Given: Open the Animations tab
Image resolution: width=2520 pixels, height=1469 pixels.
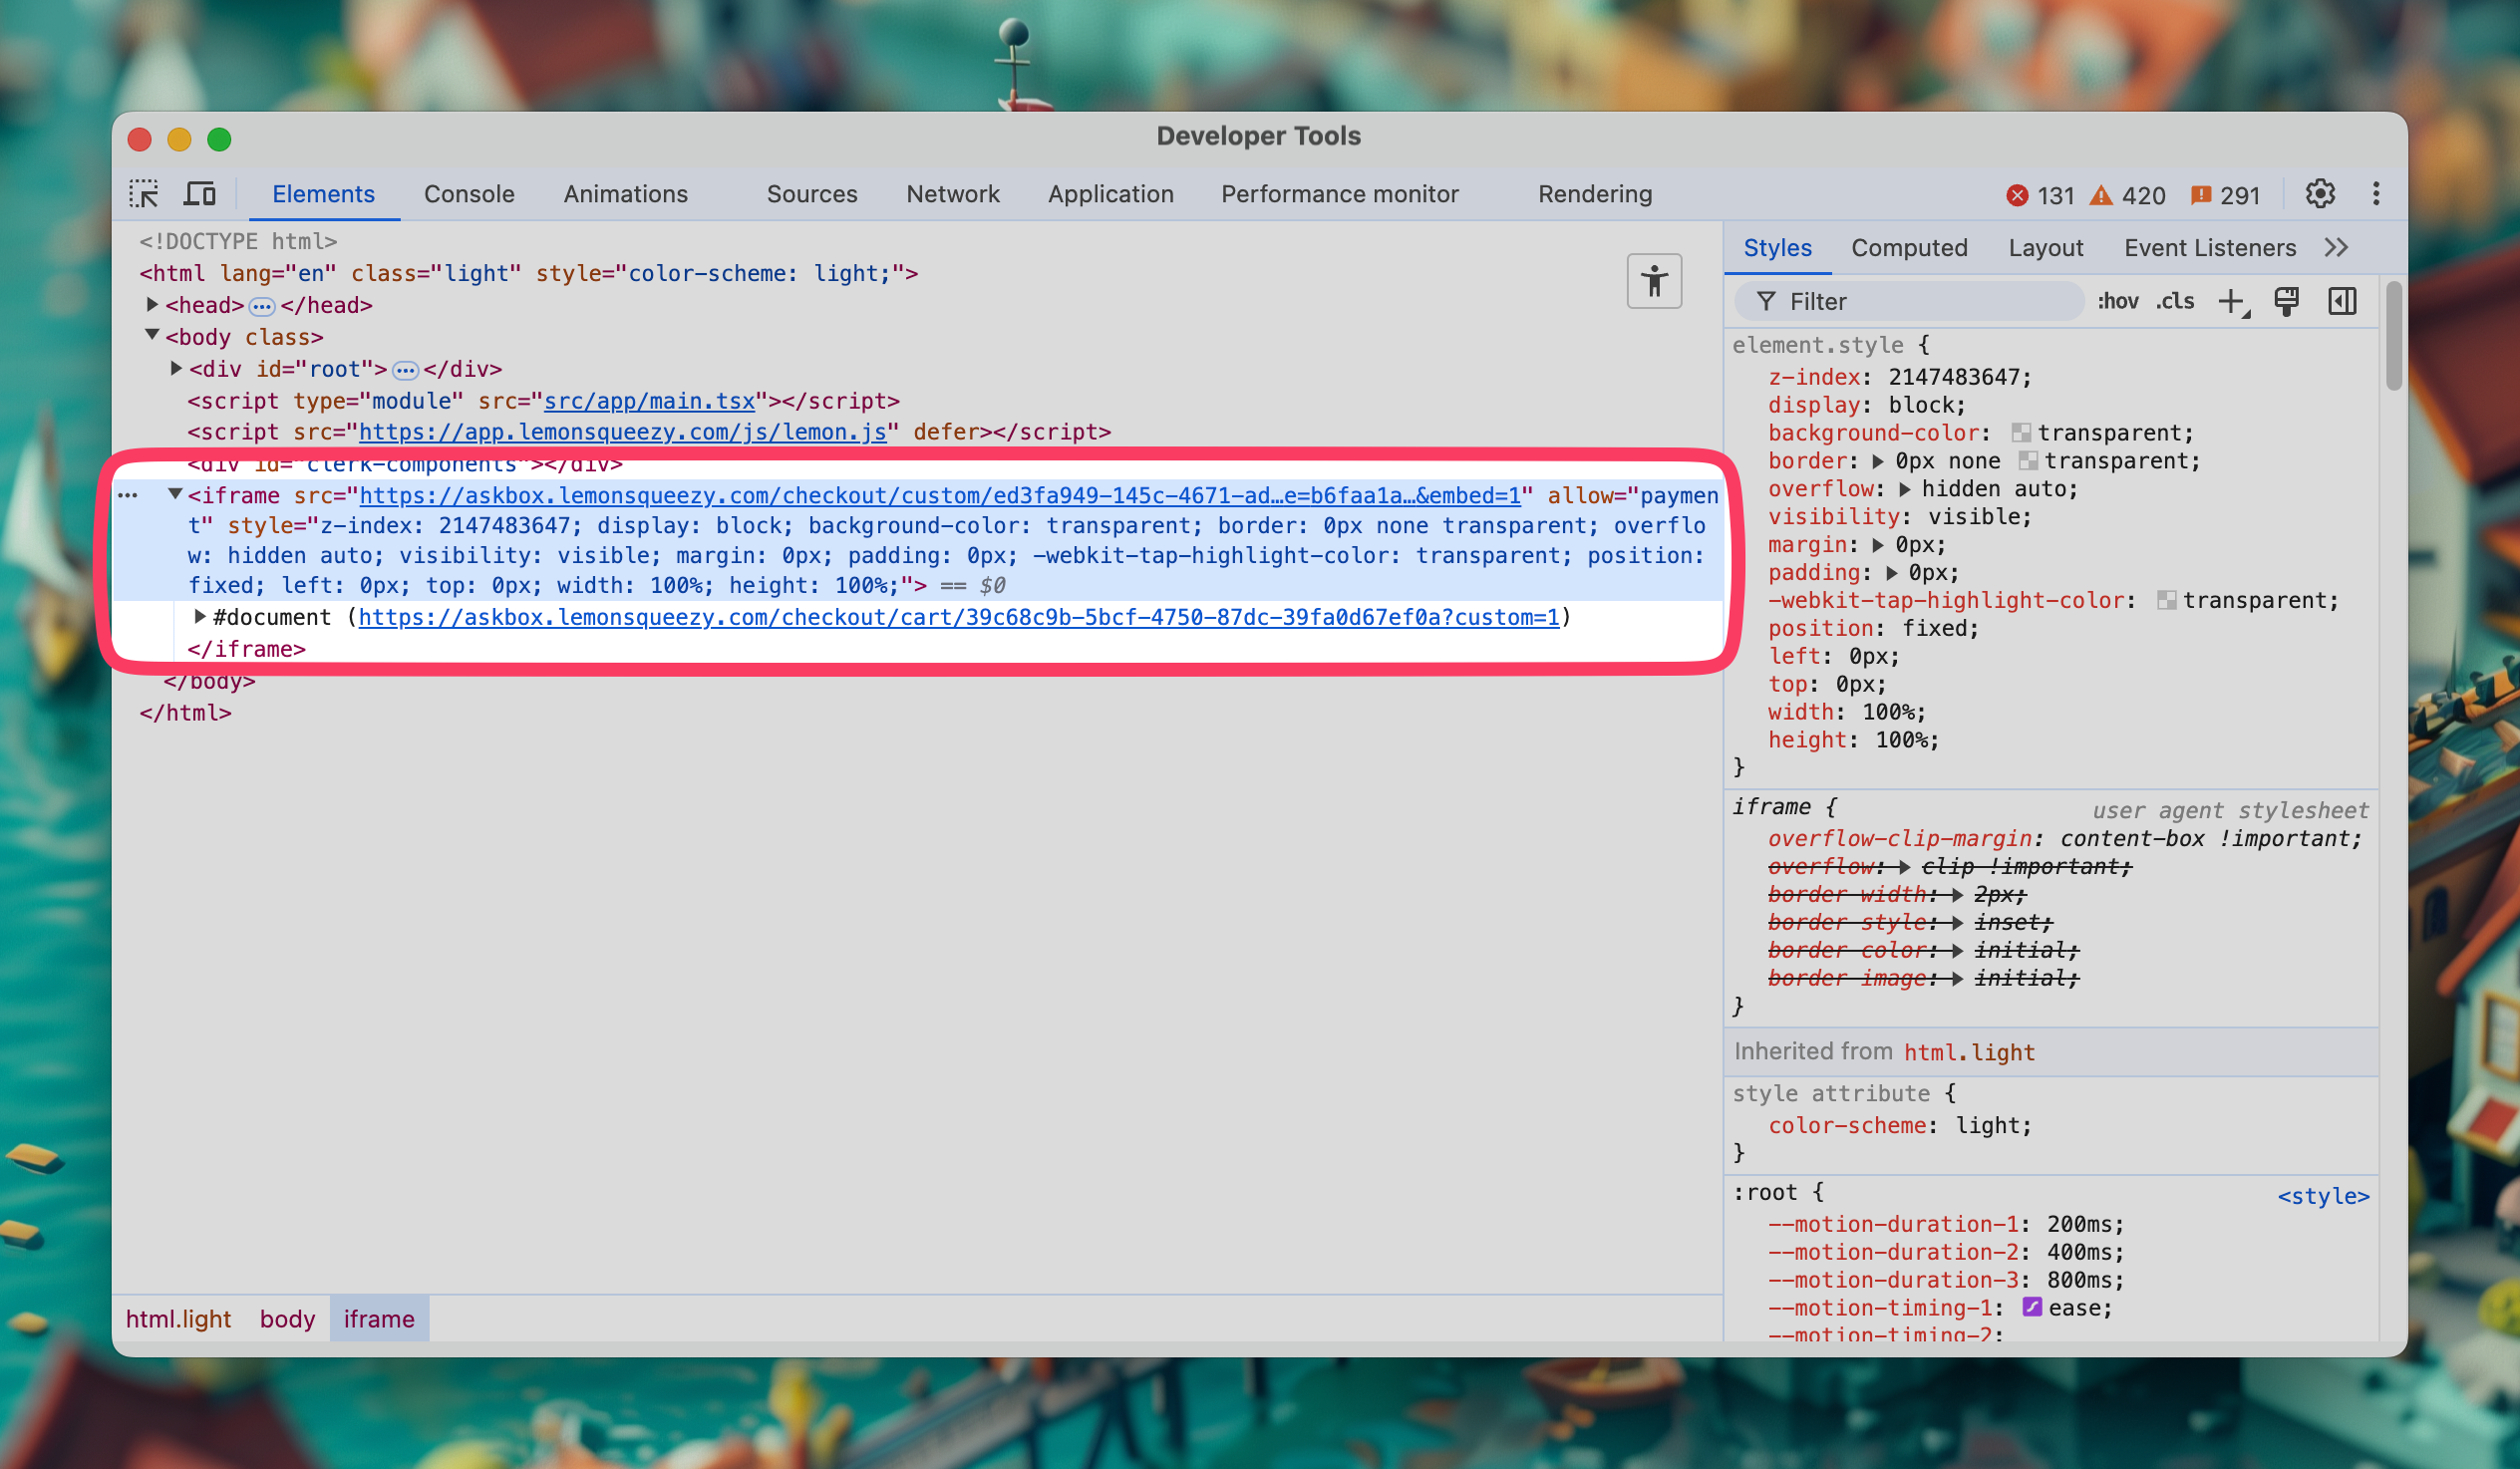Looking at the screenshot, I should click(x=625, y=194).
